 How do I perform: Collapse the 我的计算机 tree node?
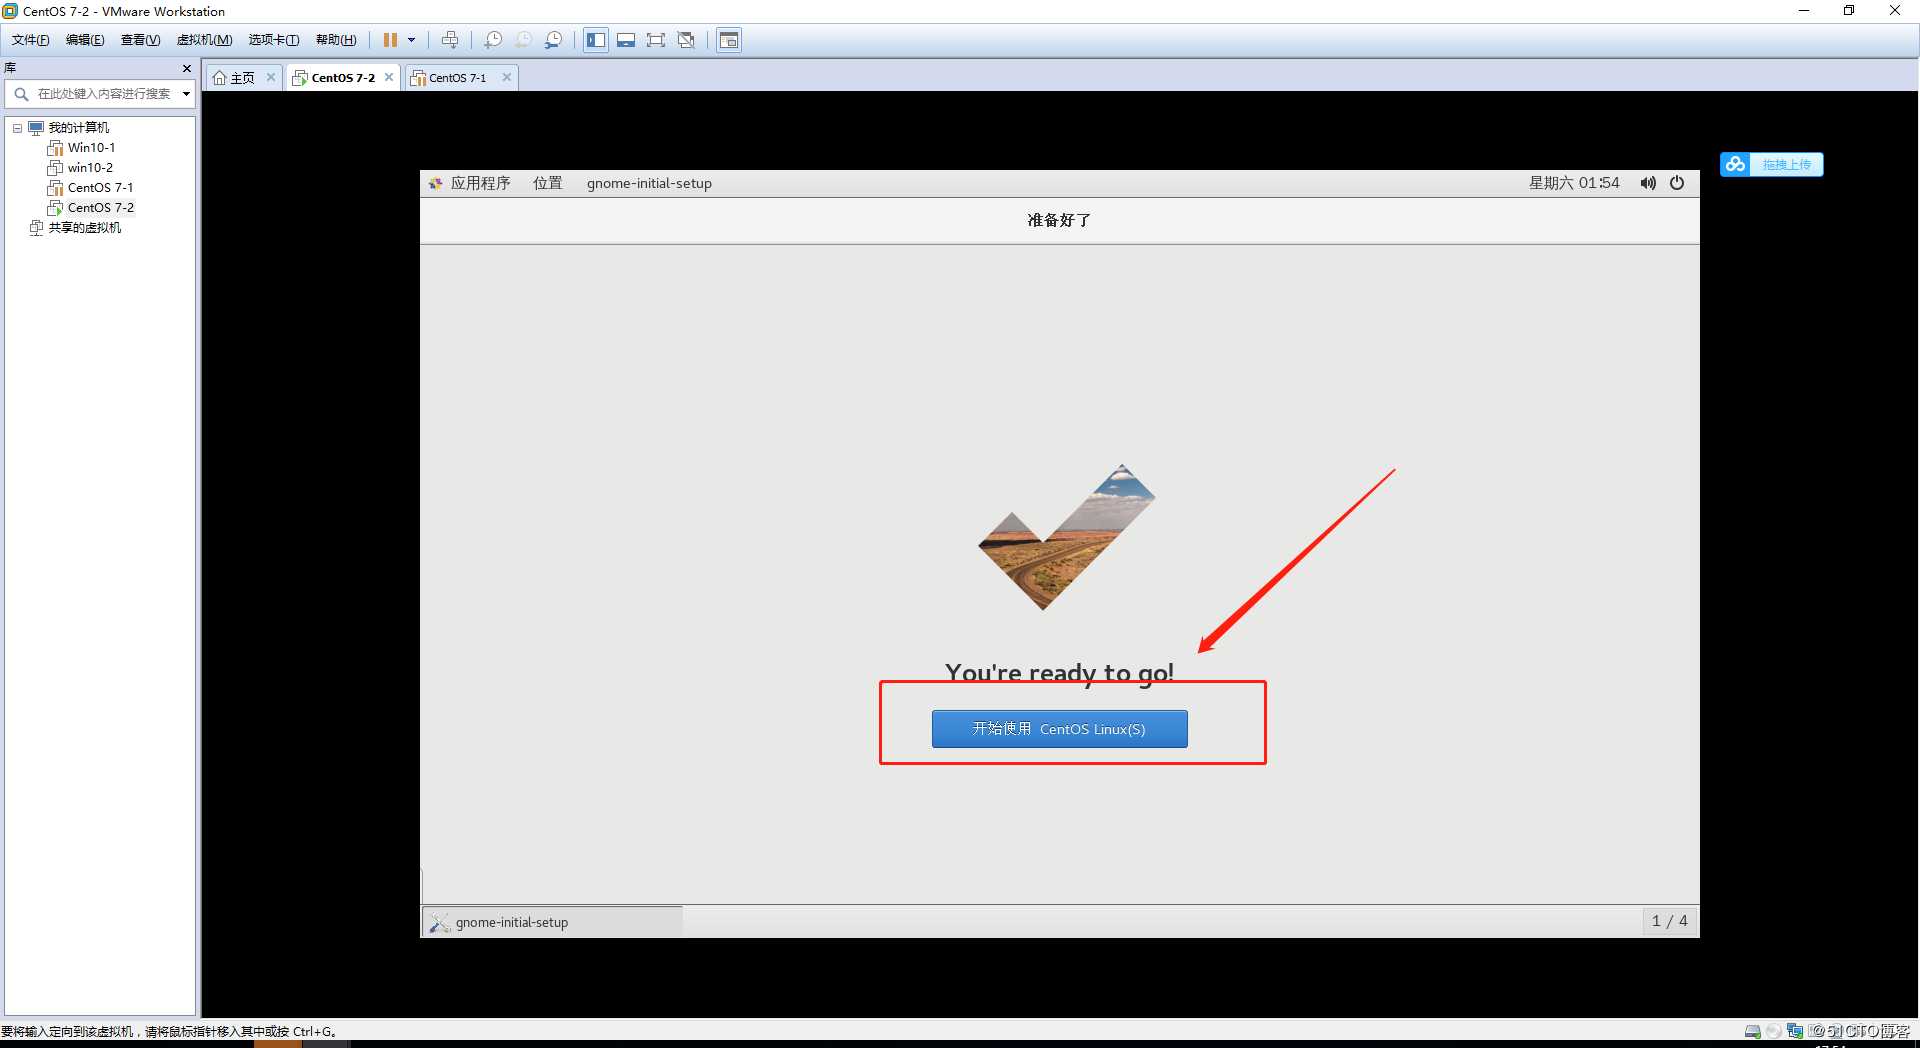[17, 128]
